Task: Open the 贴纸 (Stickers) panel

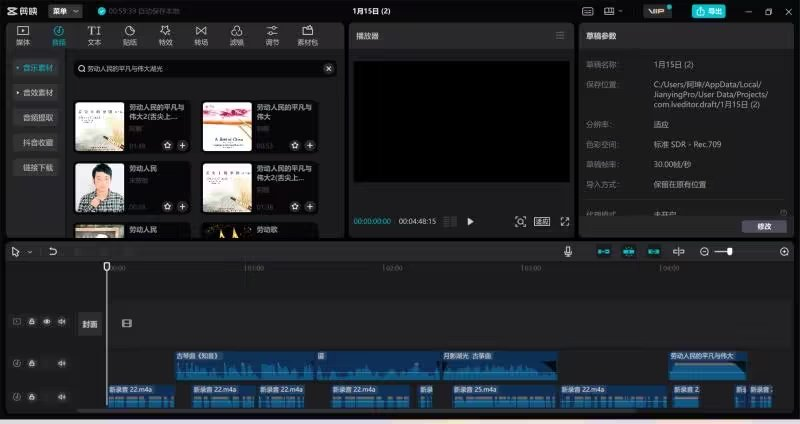Action: pyautogui.click(x=129, y=36)
